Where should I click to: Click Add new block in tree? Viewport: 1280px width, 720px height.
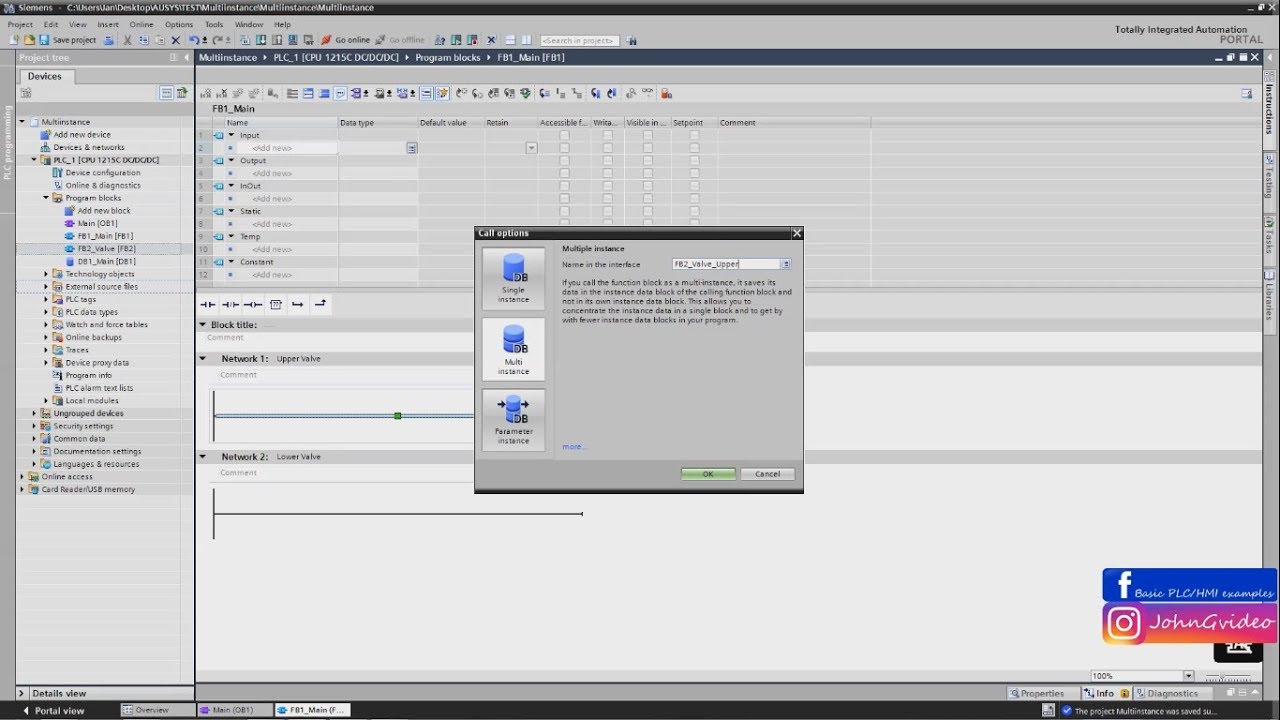[104, 211]
